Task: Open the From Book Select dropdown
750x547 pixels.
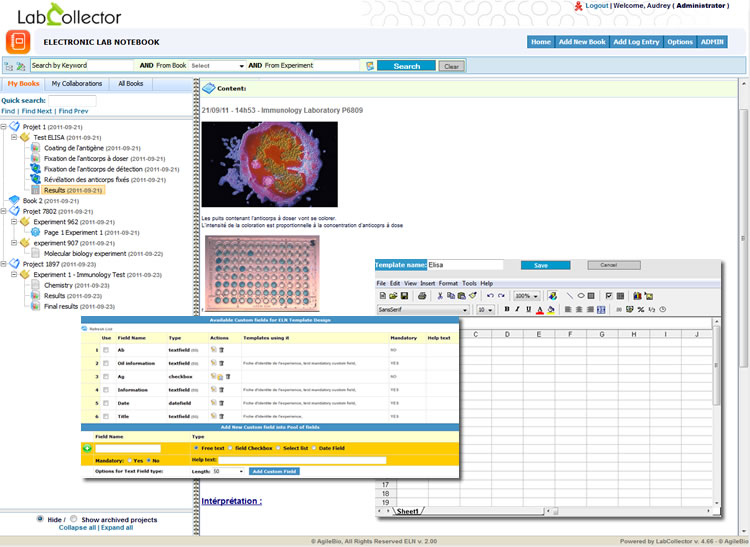Action: point(218,66)
